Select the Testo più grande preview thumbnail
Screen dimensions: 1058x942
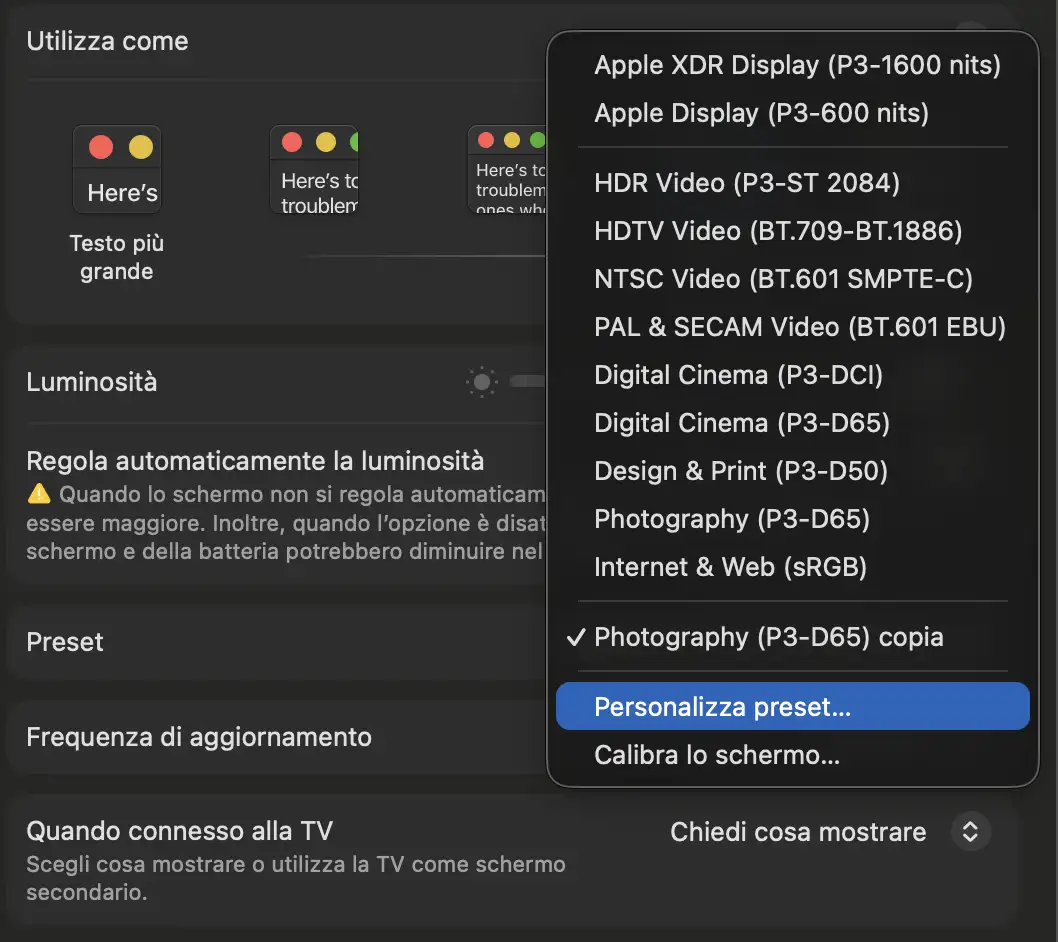(x=117, y=168)
